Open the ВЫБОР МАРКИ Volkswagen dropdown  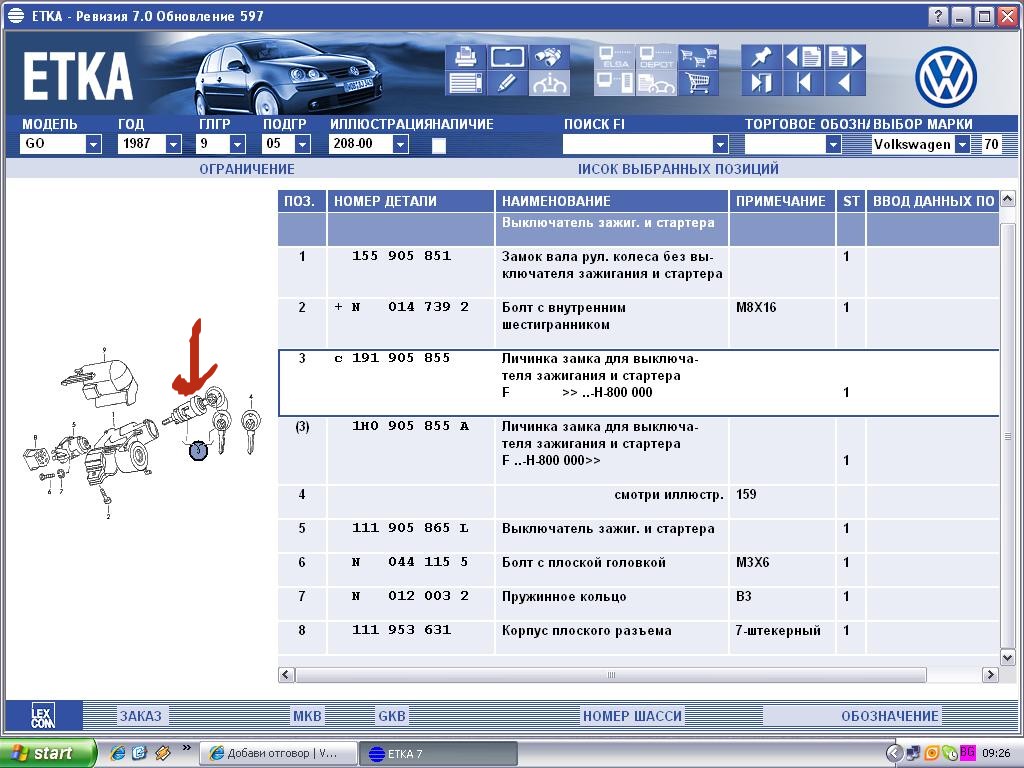pyautogui.click(x=962, y=144)
